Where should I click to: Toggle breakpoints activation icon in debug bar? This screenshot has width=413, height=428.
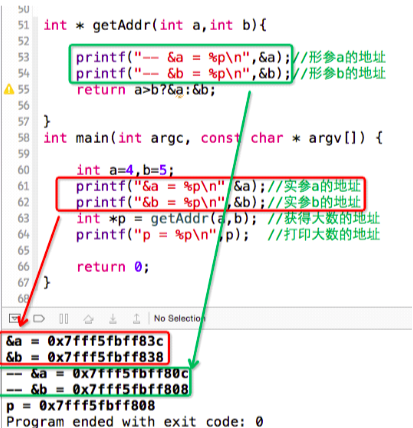coord(39,319)
